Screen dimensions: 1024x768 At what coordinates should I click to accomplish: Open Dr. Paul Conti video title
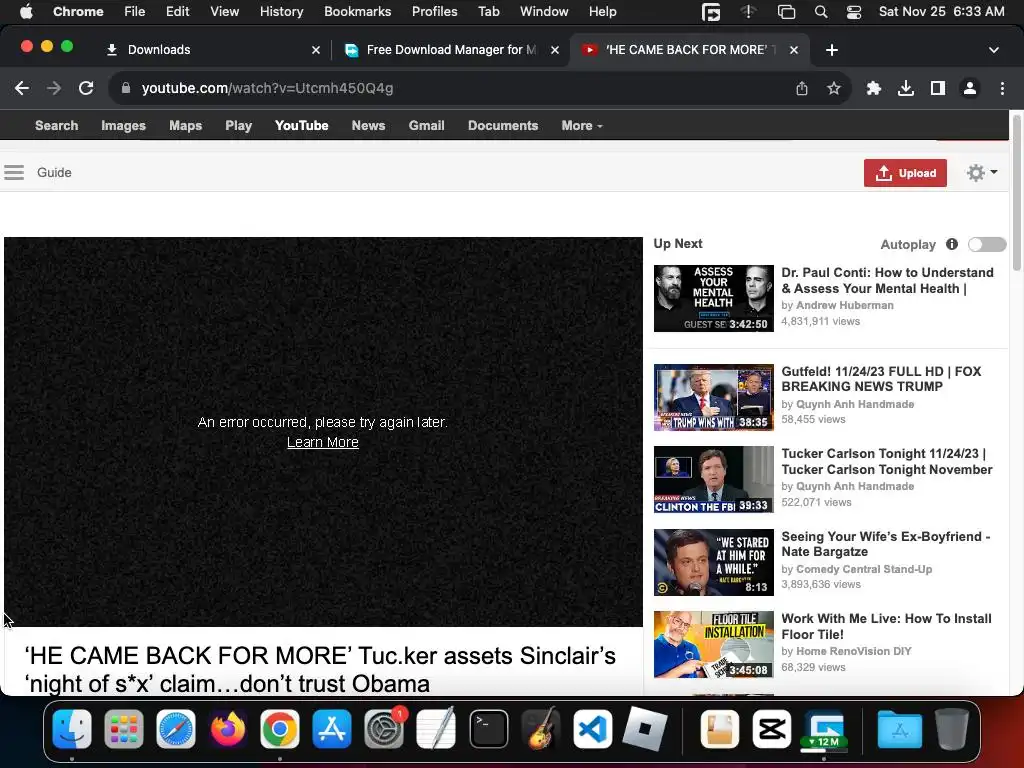click(x=887, y=280)
